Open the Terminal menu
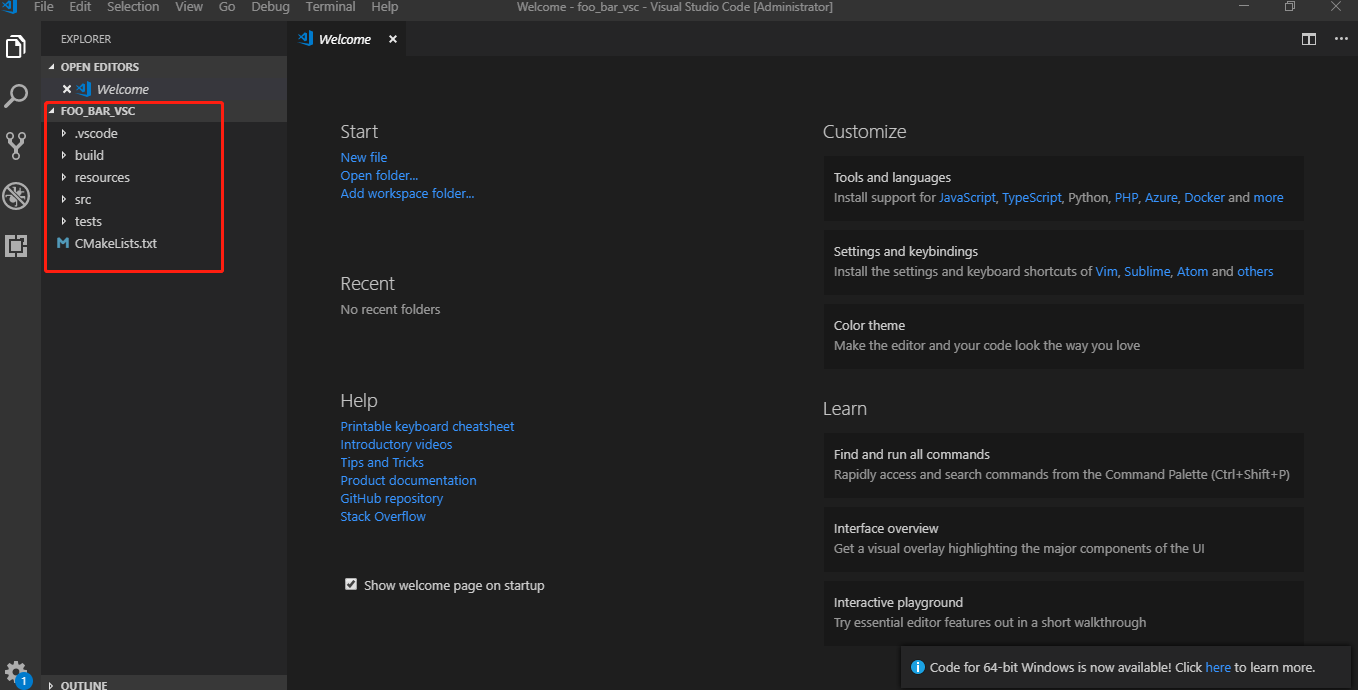Screen dimensions: 1358x690 pyautogui.click(x=331, y=7)
